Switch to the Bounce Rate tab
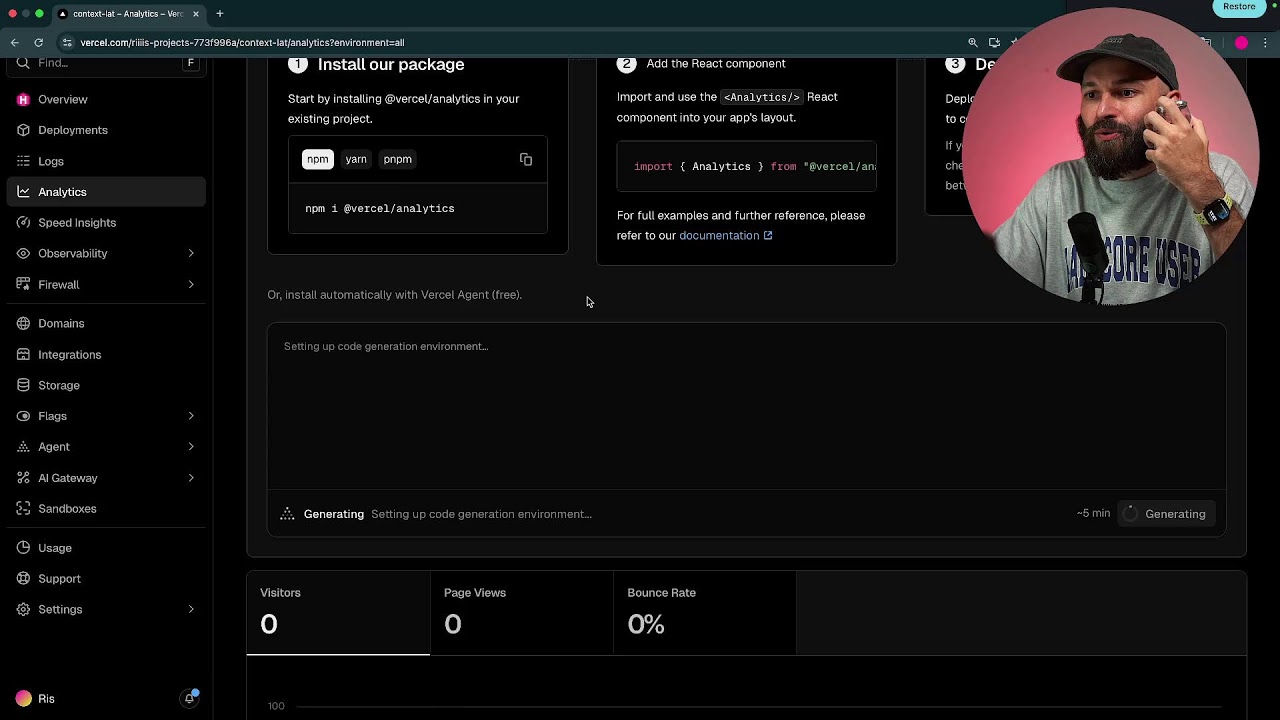 coord(705,613)
